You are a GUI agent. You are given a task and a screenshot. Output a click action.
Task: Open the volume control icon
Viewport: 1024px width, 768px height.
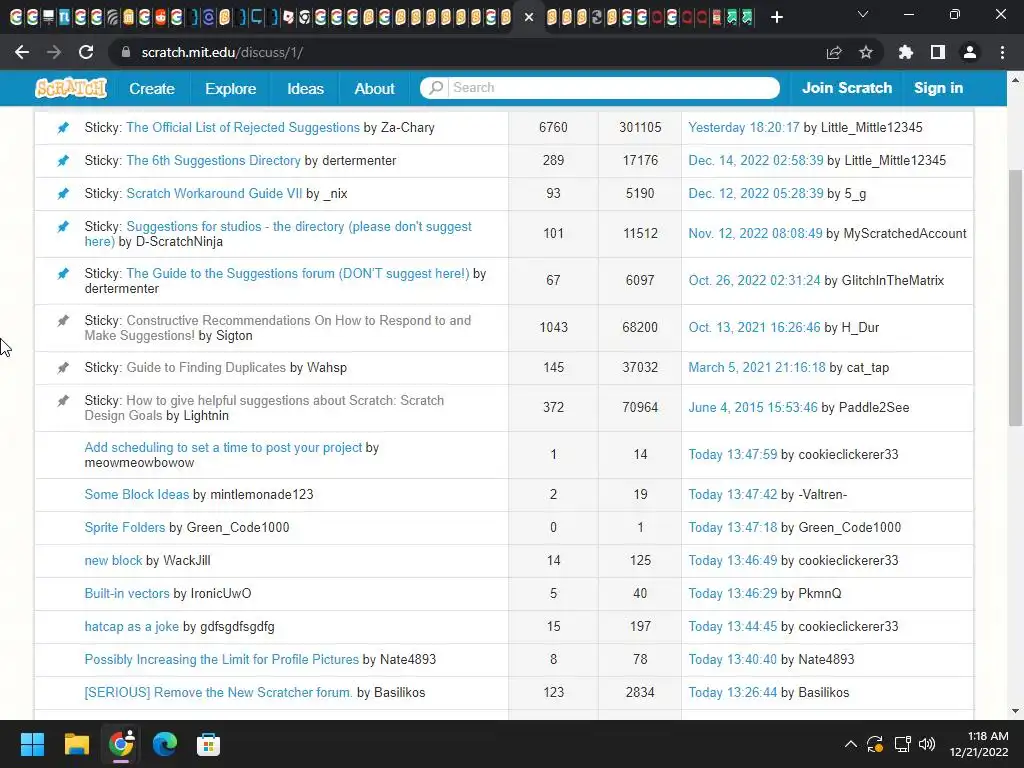[x=927, y=744]
